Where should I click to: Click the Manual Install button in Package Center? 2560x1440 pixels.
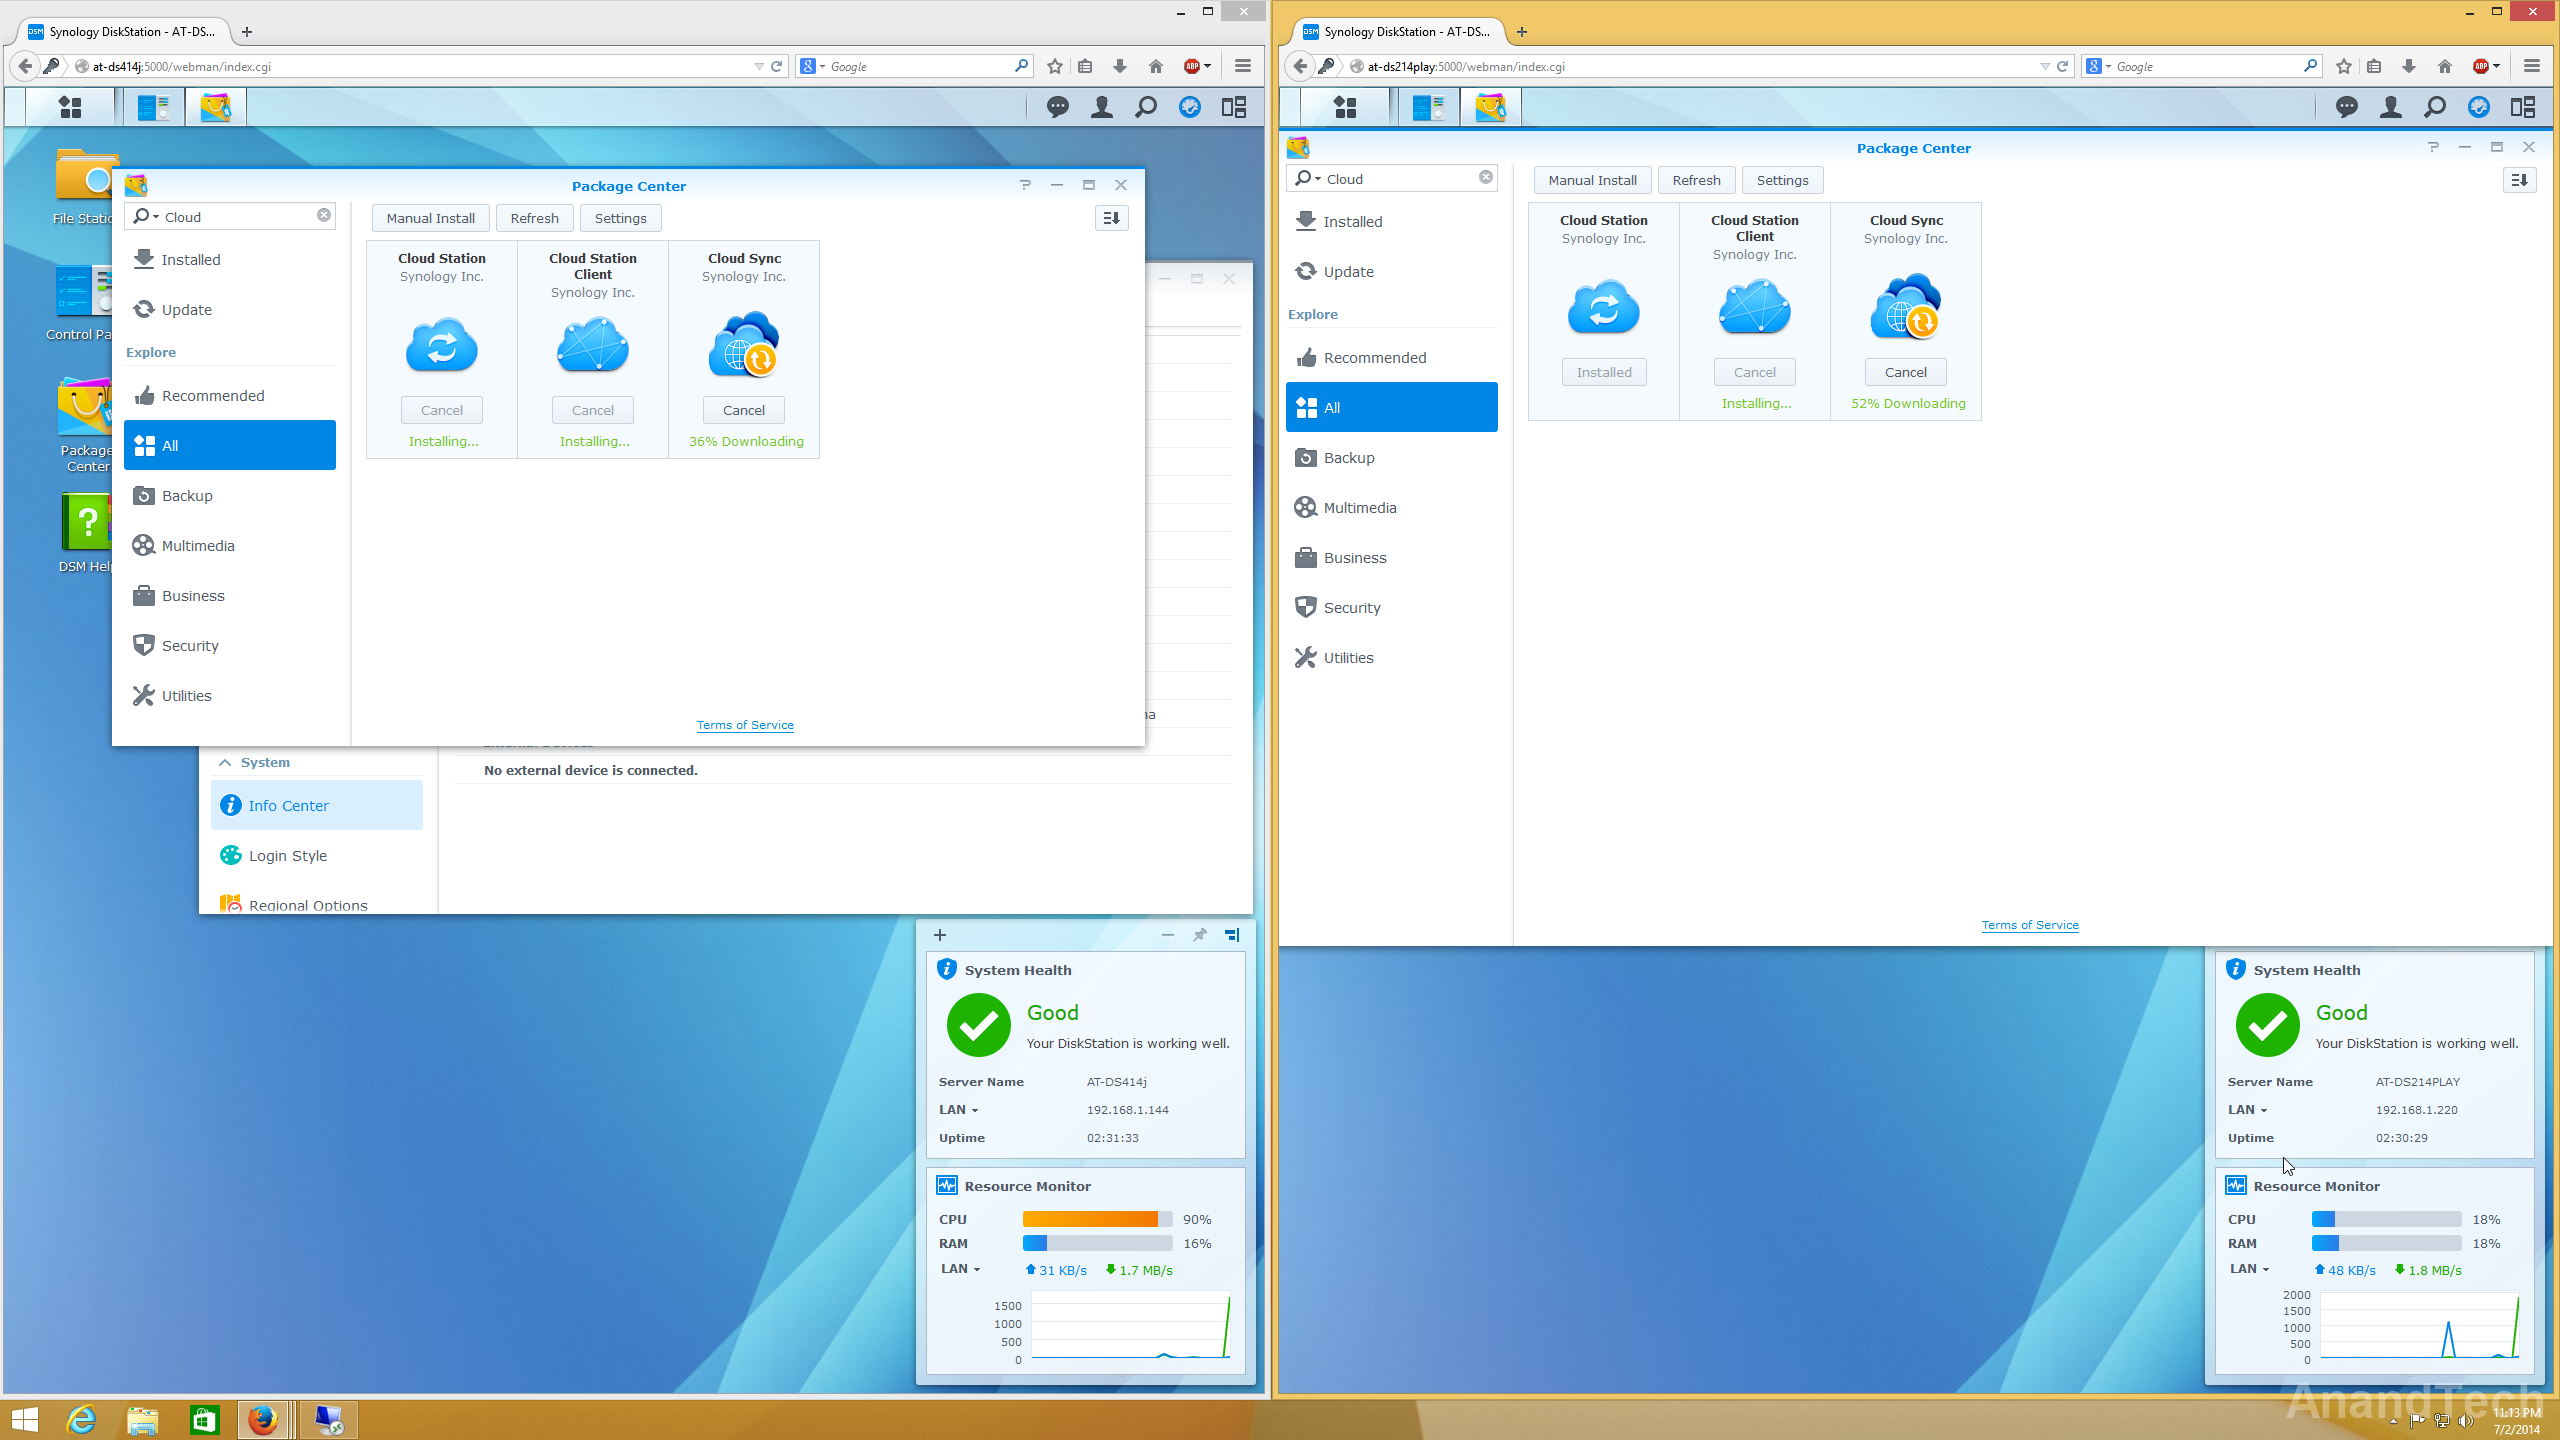tap(431, 216)
